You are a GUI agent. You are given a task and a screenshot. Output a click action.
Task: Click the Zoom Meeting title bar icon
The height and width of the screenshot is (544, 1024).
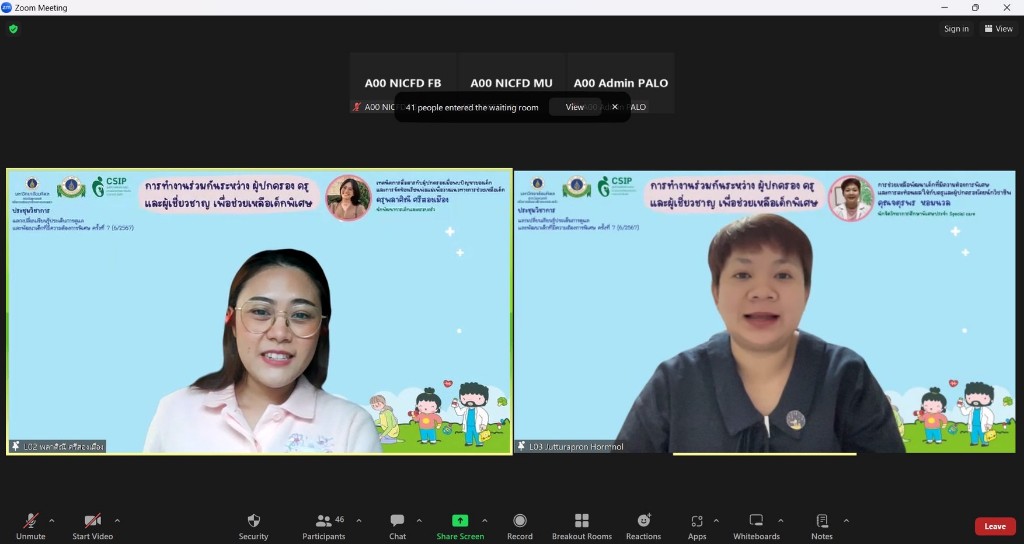pyautogui.click(x=7, y=7)
